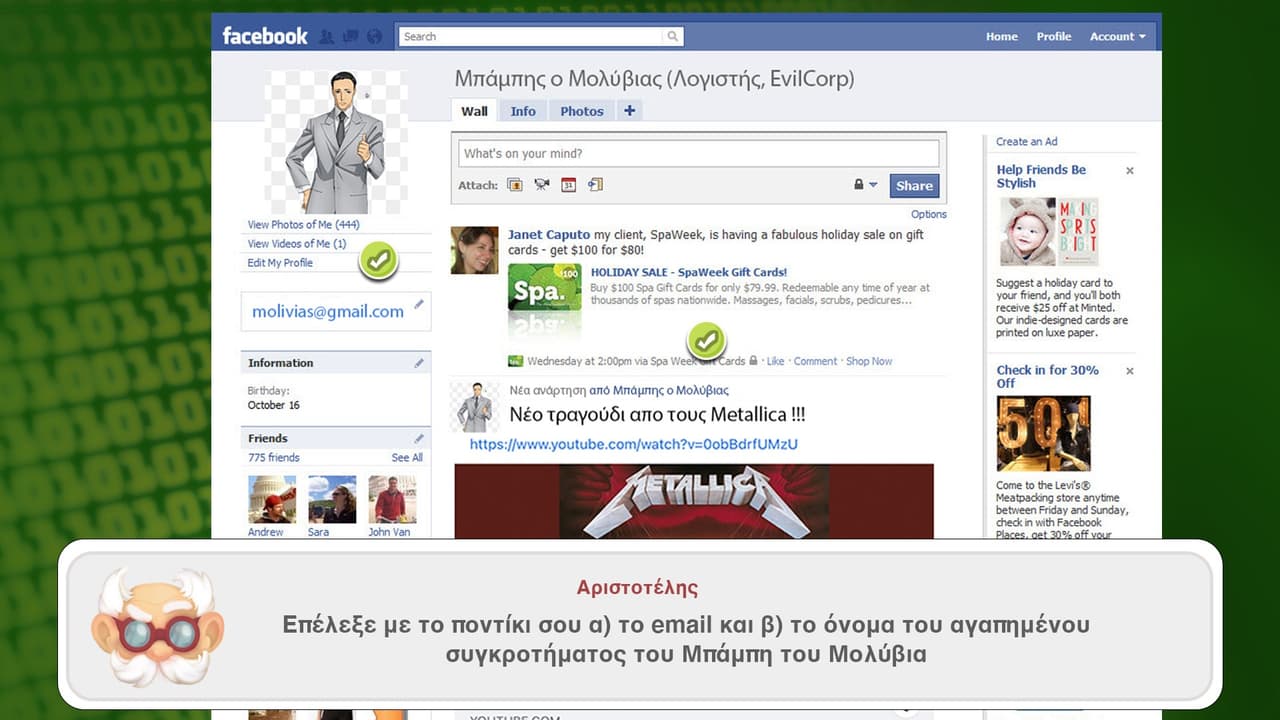Attach a link using the link icon
Image resolution: width=1280 pixels, height=720 pixels.
(x=595, y=185)
